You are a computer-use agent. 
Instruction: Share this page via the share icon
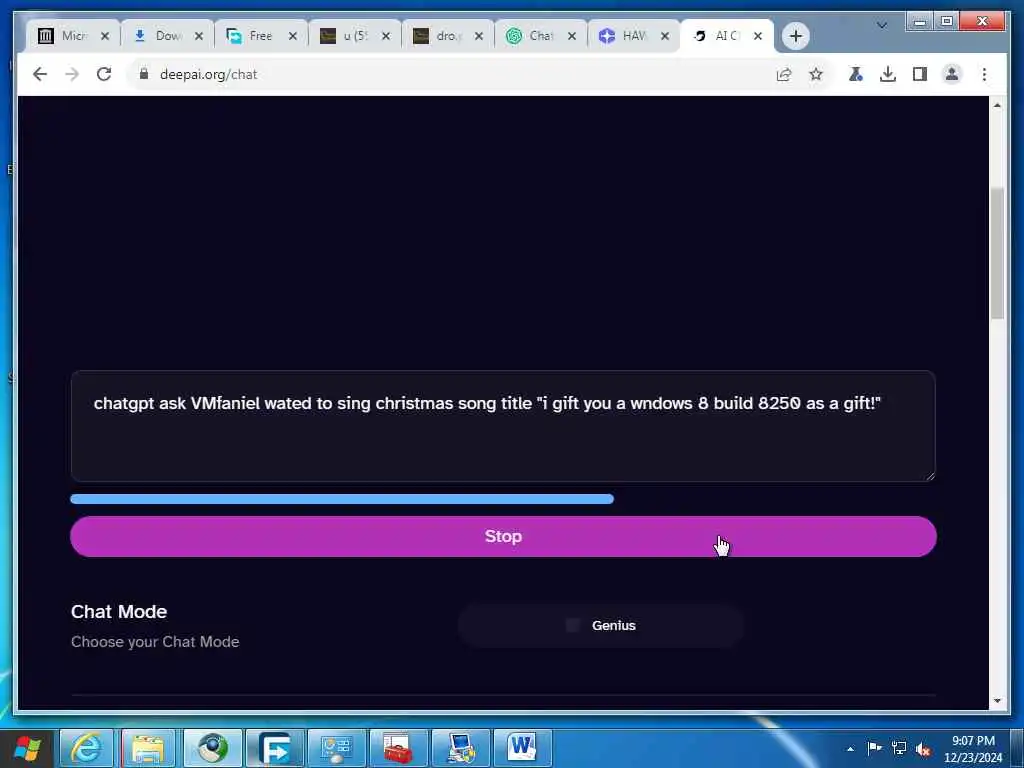tap(784, 74)
